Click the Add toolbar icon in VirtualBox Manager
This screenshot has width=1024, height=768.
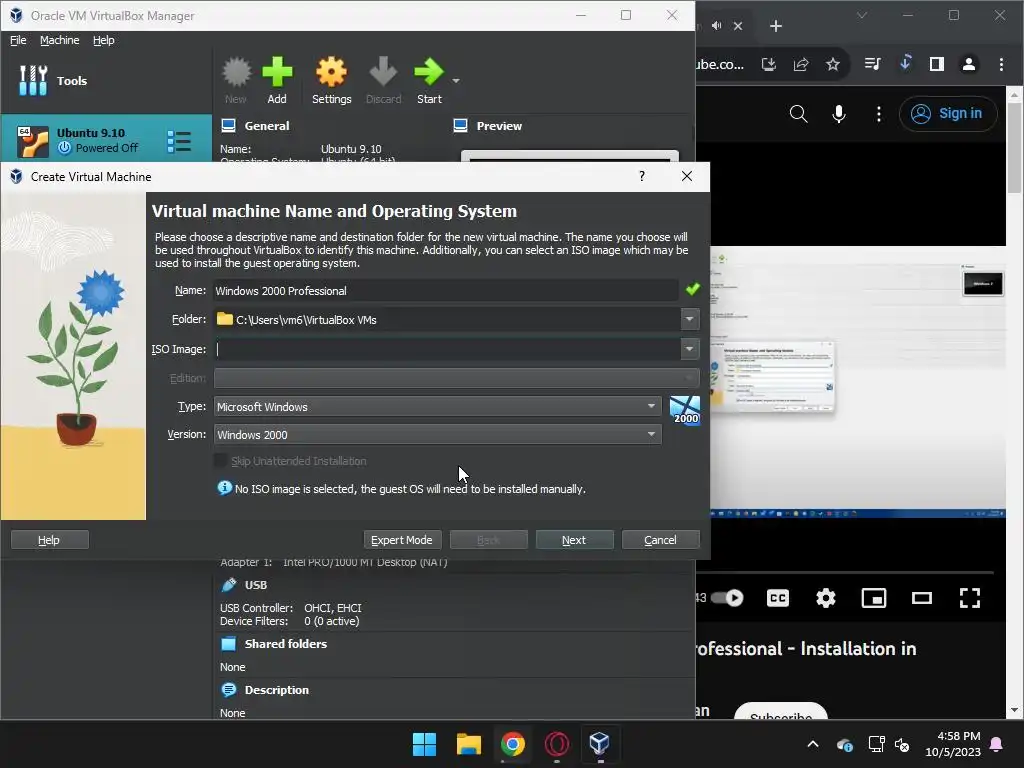coord(277,80)
